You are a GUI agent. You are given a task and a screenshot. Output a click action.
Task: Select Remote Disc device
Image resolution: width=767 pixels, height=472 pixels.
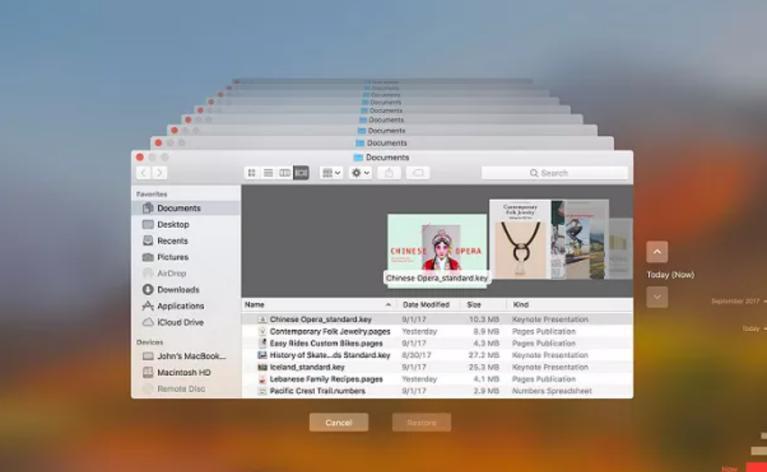[x=186, y=389]
